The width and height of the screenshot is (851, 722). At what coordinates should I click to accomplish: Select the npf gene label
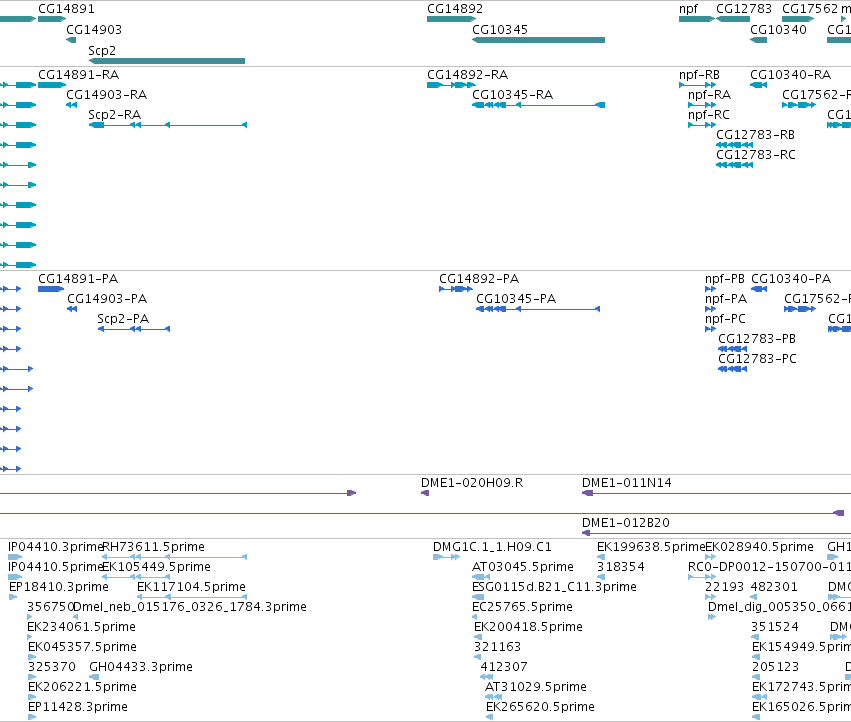(688, 9)
